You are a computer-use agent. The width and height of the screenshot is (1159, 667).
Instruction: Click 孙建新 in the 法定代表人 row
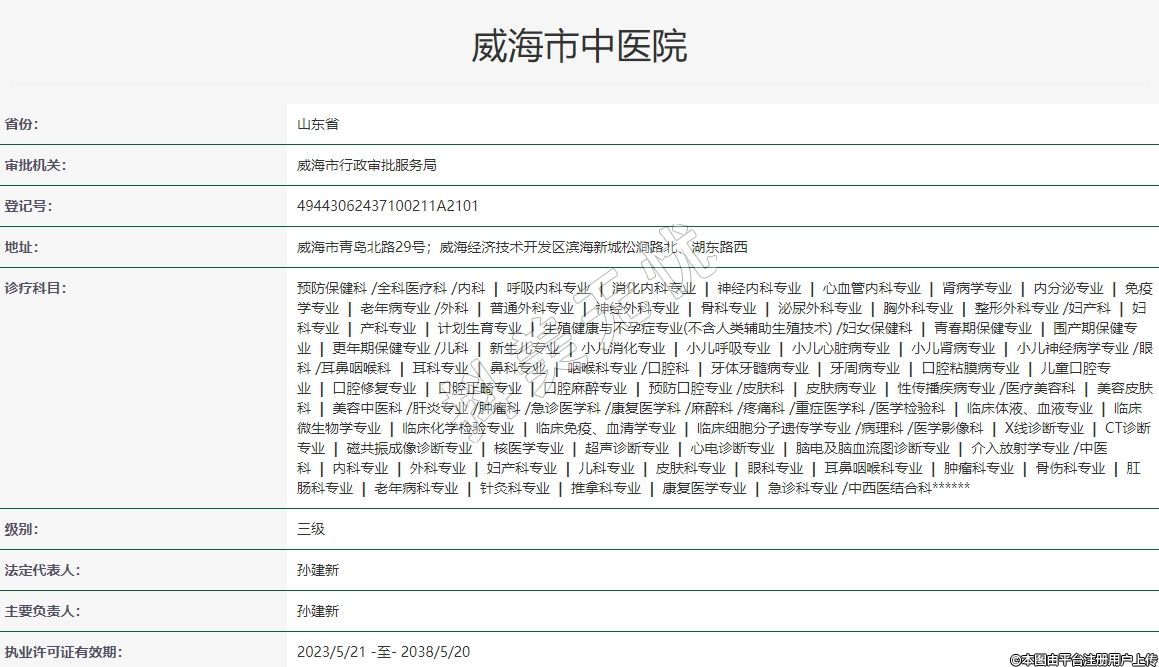318,570
